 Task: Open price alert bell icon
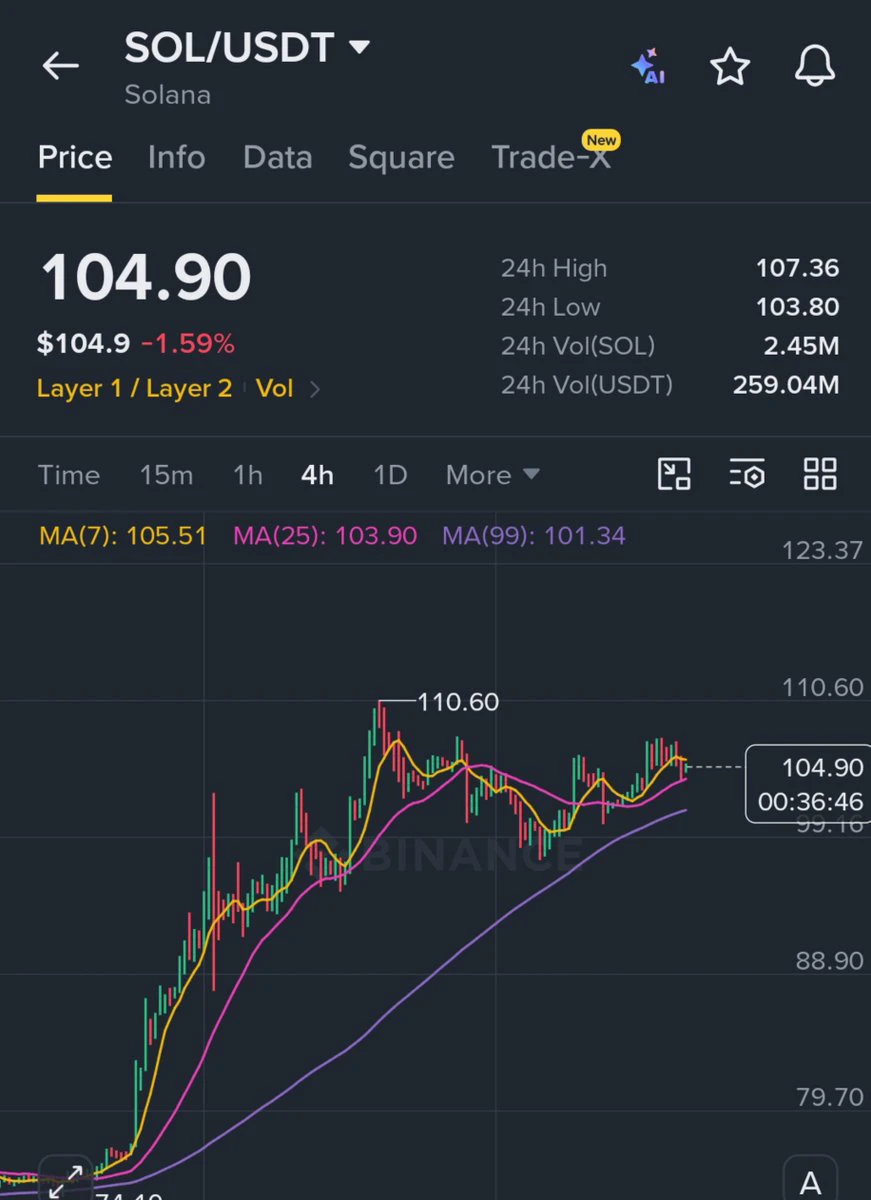(x=814, y=67)
